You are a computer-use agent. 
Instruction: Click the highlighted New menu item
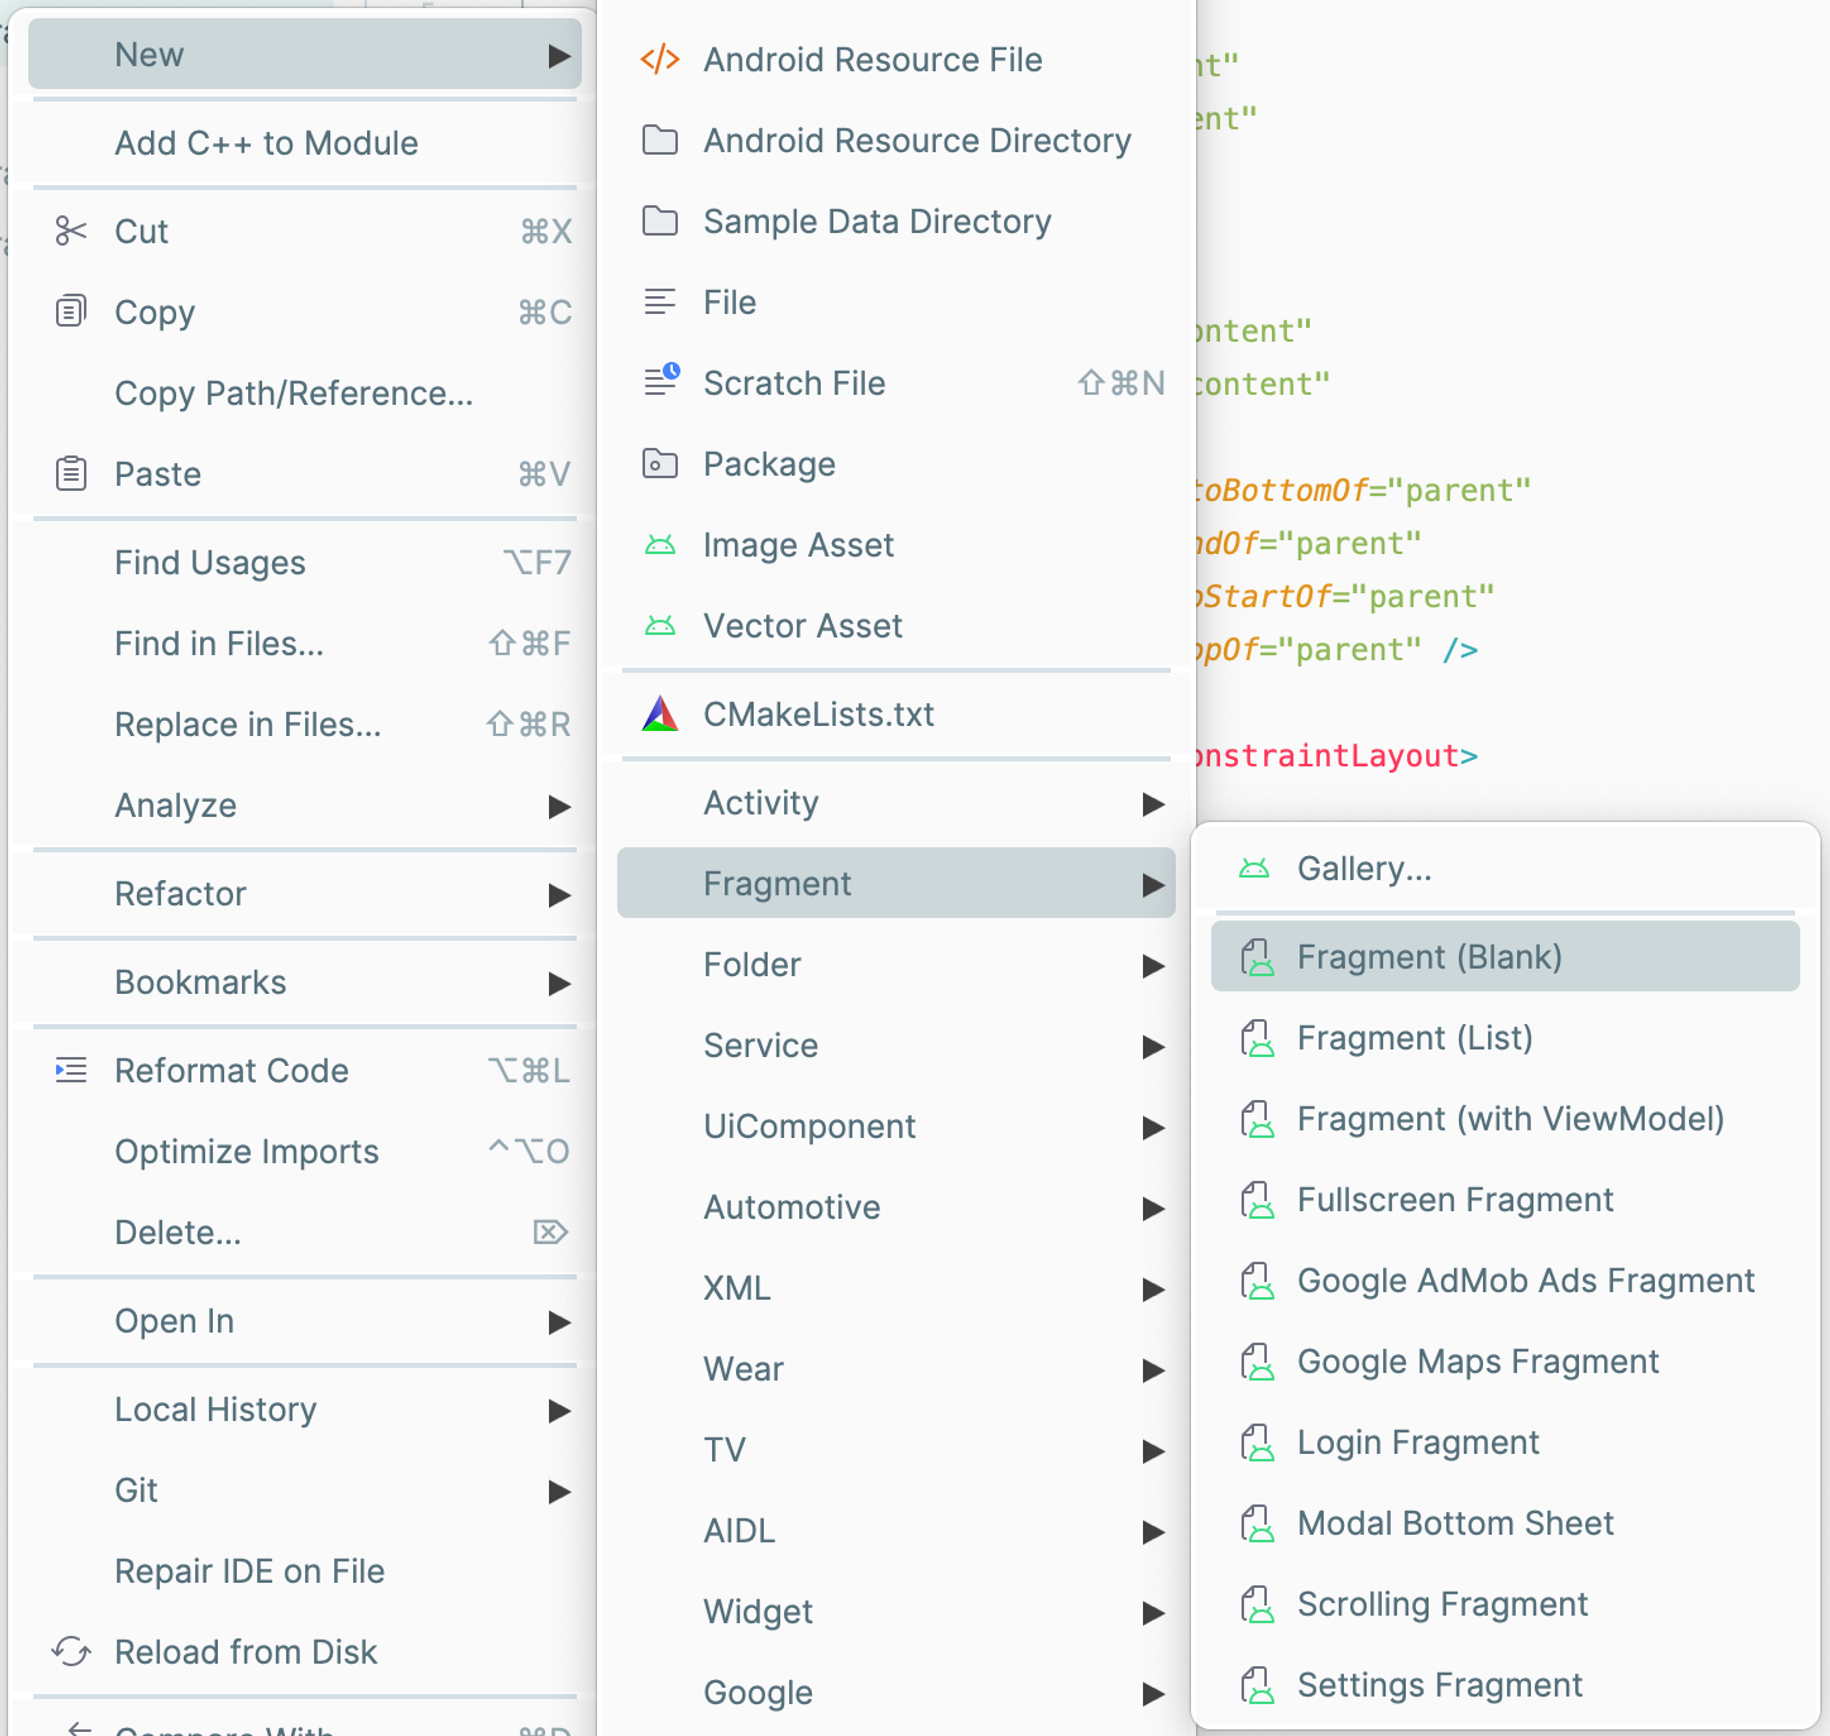[x=304, y=54]
